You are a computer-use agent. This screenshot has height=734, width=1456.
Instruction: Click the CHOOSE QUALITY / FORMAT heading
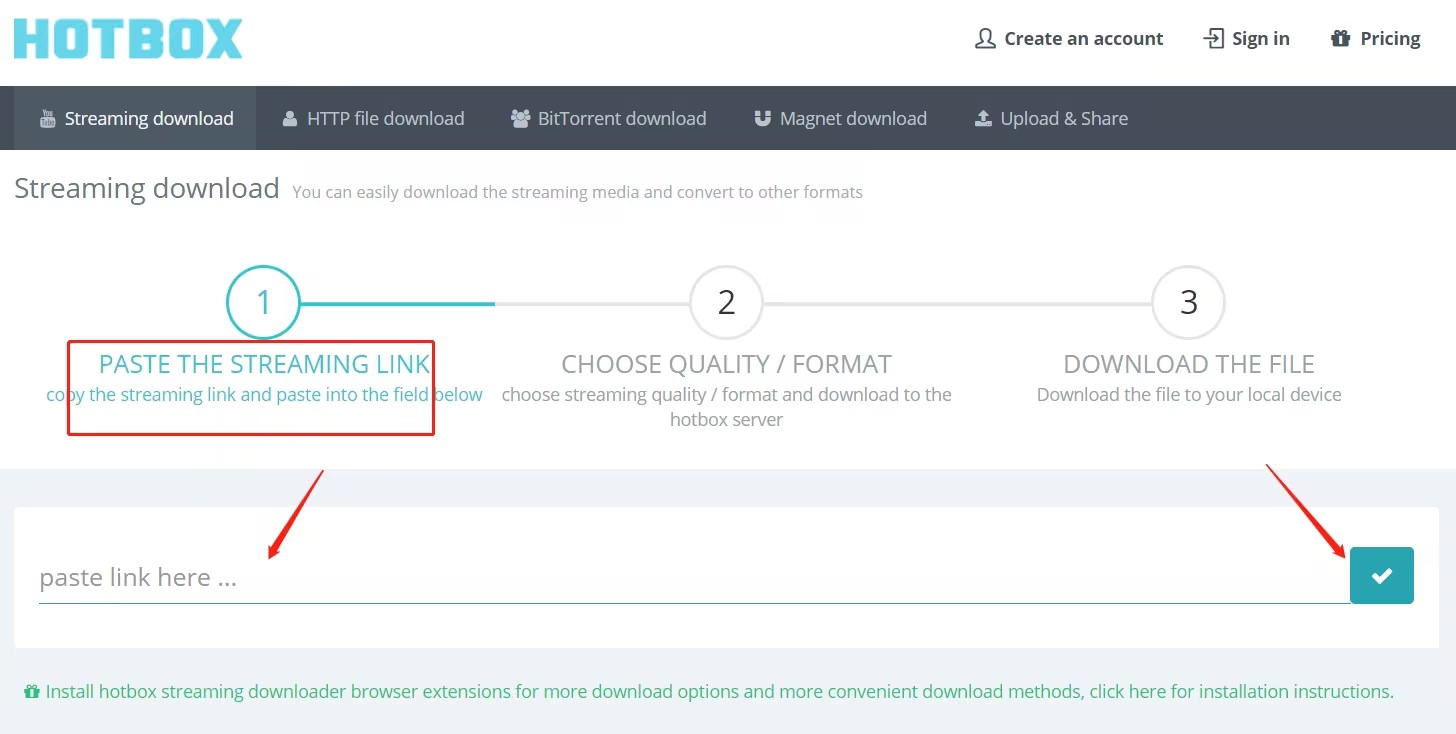coord(726,364)
